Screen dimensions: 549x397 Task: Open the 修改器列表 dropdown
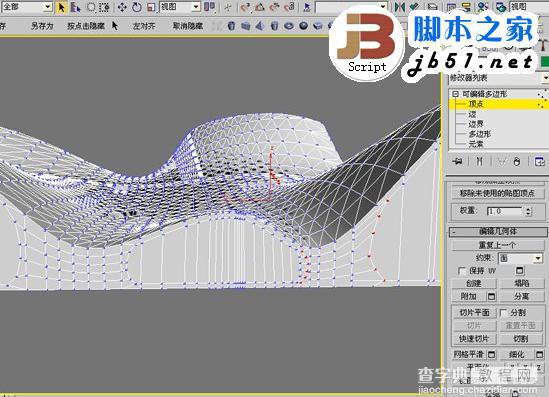tap(545, 78)
